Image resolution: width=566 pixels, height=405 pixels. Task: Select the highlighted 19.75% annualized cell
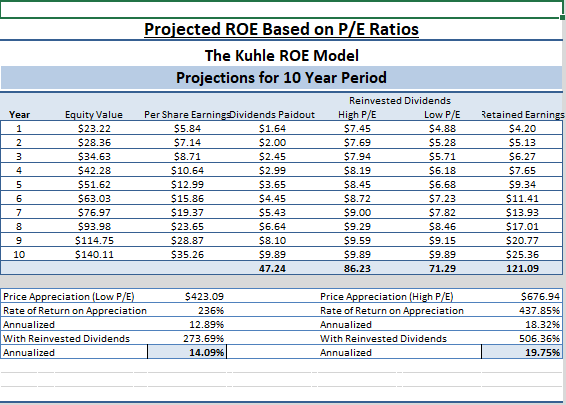coord(522,352)
